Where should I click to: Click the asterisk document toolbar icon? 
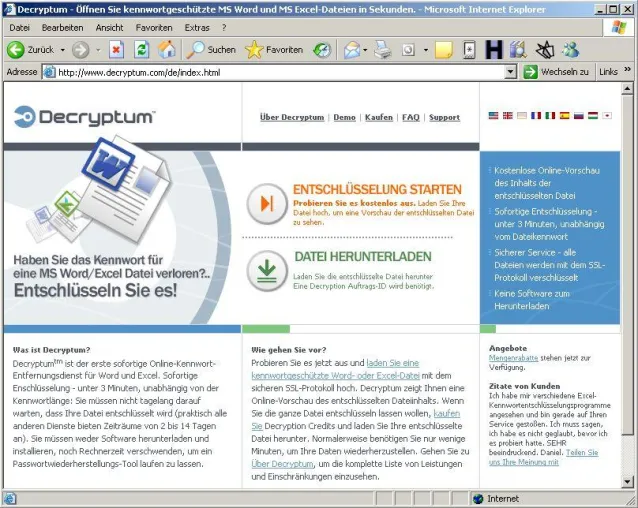(x=470, y=50)
